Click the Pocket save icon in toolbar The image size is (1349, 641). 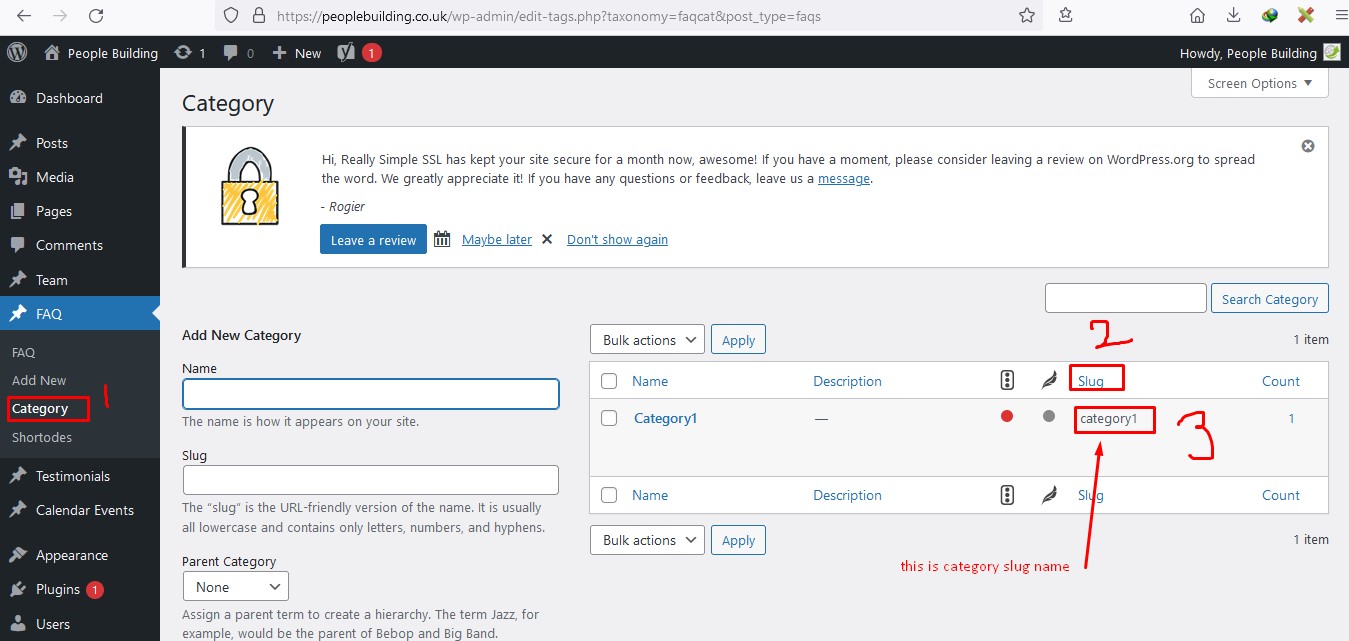click(1065, 15)
